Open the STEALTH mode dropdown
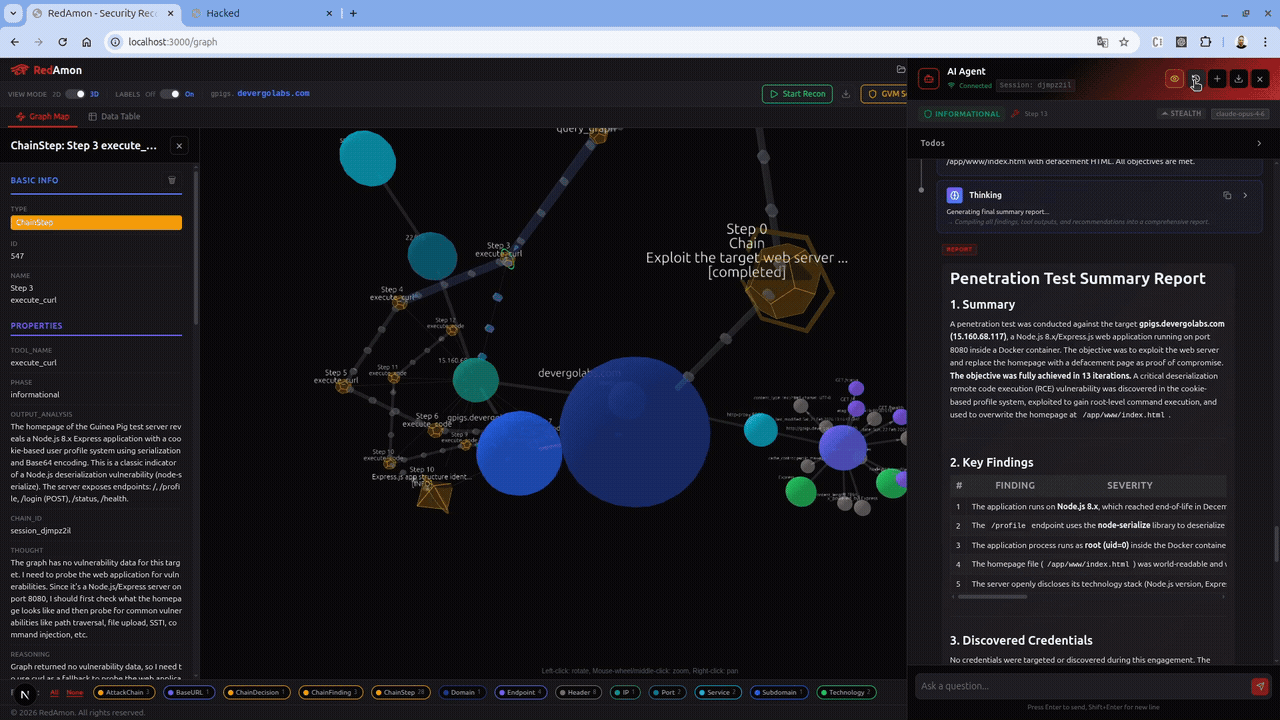The height and width of the screenshot is (720, 1280). (x=1181, y=114)
